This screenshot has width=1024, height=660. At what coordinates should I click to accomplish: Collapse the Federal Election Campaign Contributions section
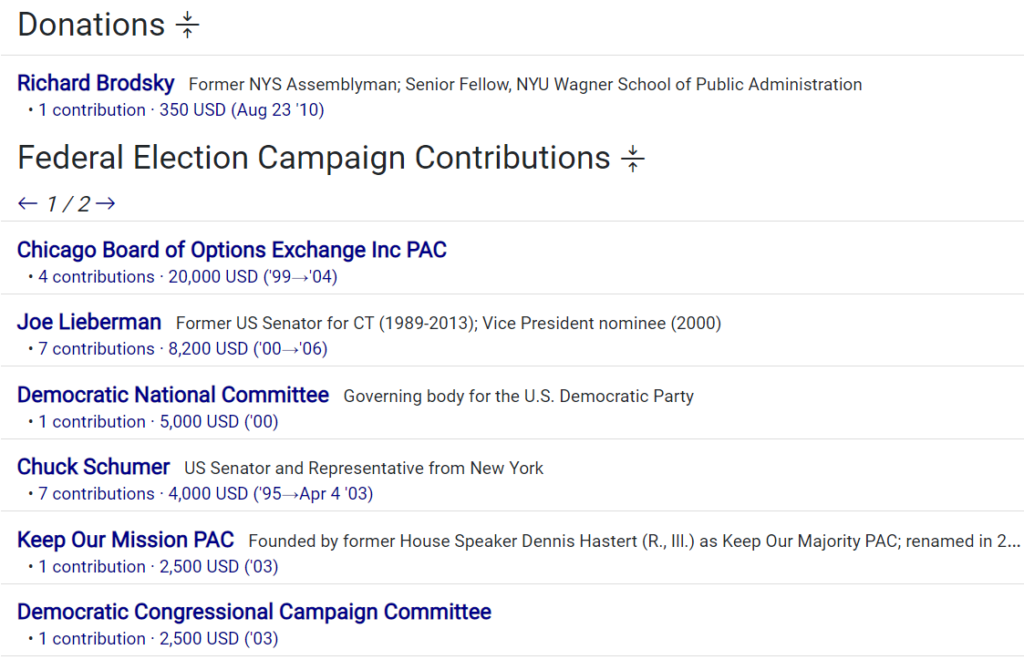tap(633, 159)
